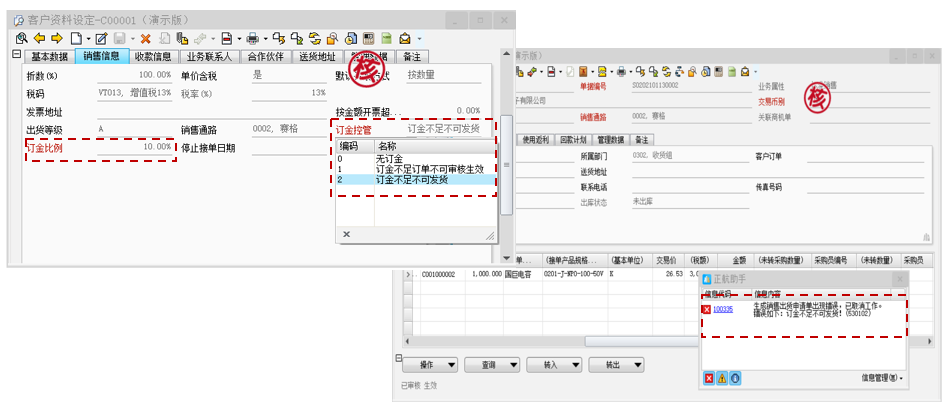Viewport: 948px width, 407px height.
Task: Toggle the yellow warning filter in 正航助手
Action: click(x=722, y=379)
